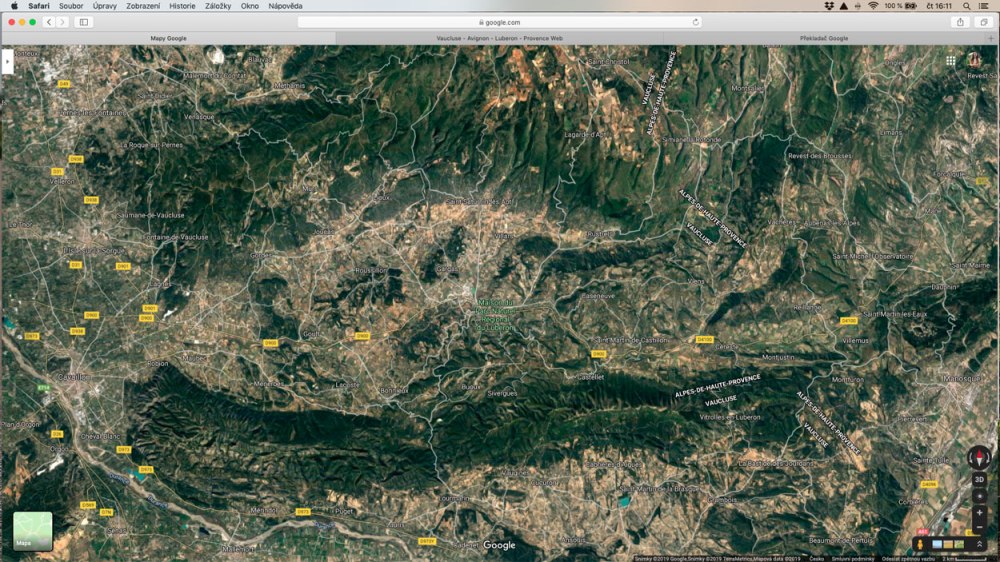The height and width of the screenshot is (562, 1000).
Task: Click the google.com address field
Action: coord(499,22)
